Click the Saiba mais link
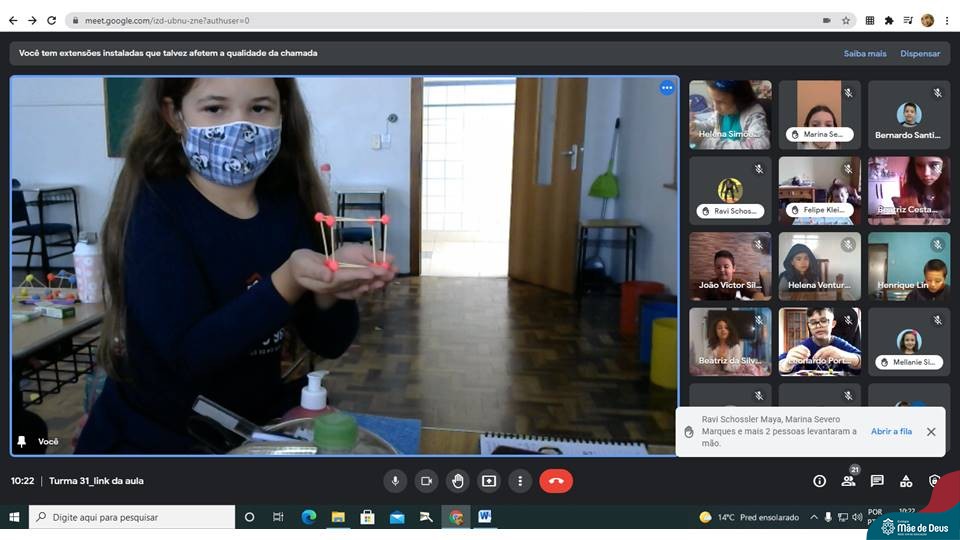The image size is (960, 540). coord(864,53)
